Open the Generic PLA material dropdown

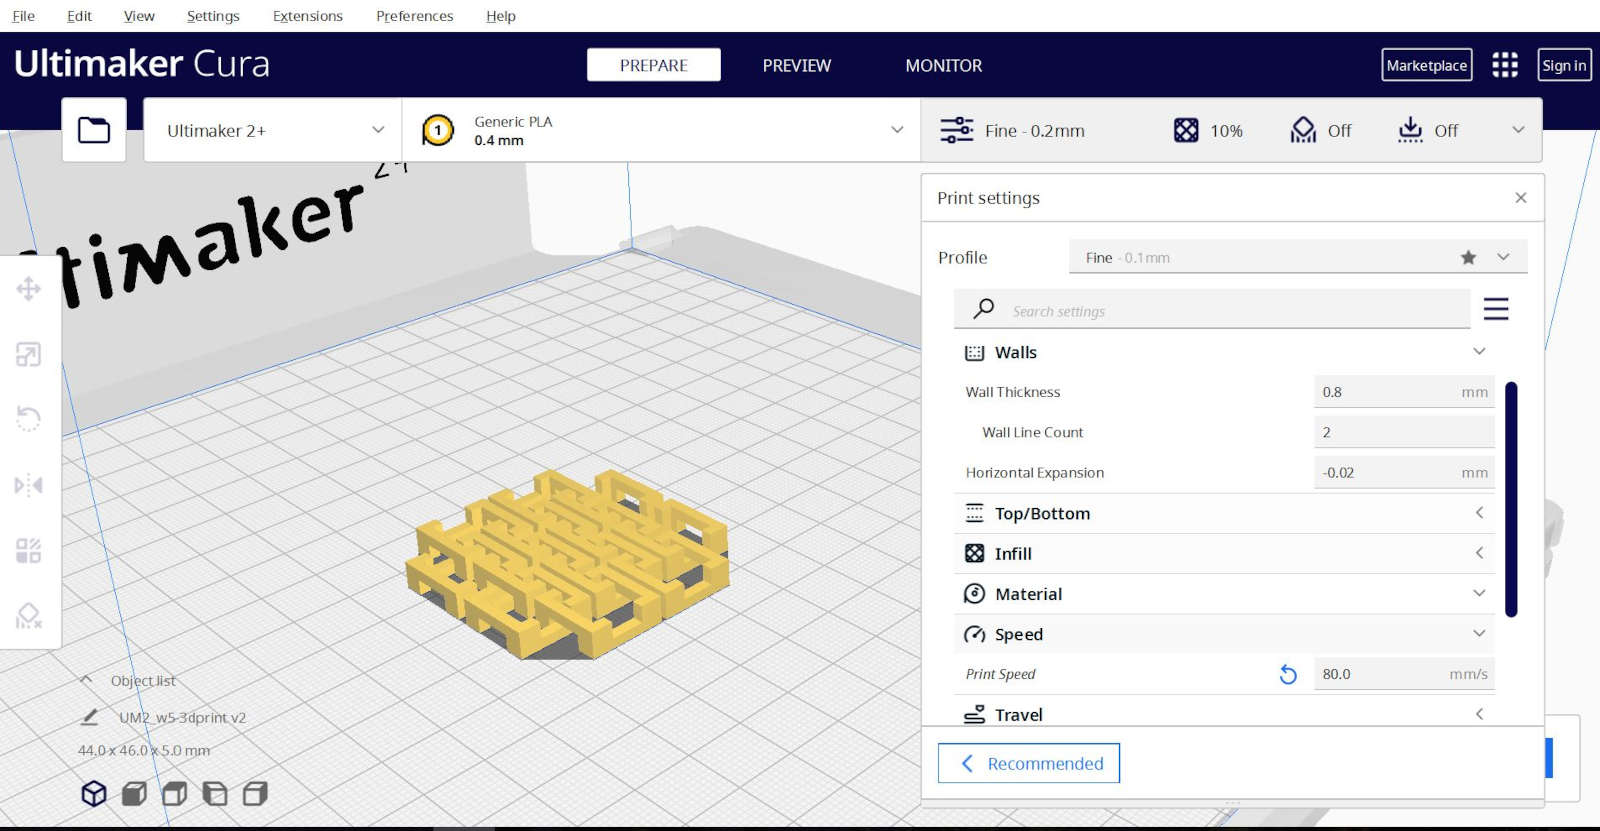pos(661,130)
